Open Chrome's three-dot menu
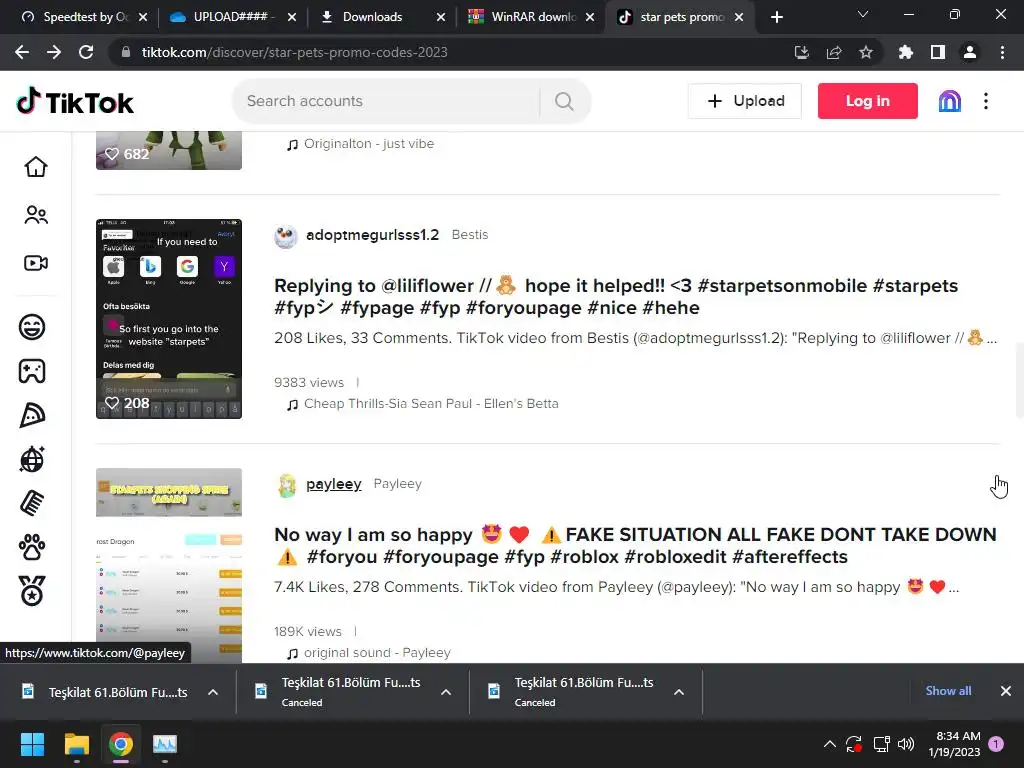1024x768 pixels. (x=1002, y=52)
